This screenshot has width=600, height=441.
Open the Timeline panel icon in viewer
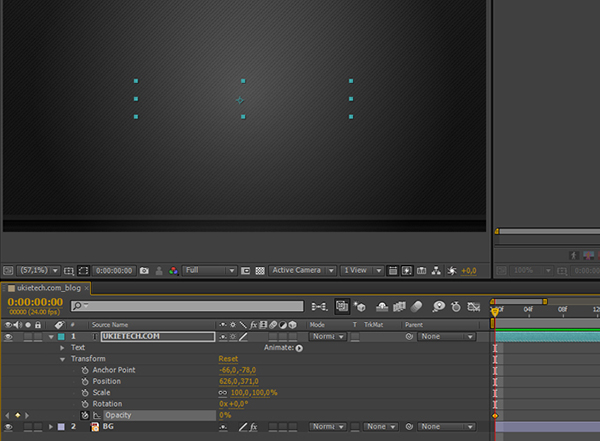(x=421, y=271)
